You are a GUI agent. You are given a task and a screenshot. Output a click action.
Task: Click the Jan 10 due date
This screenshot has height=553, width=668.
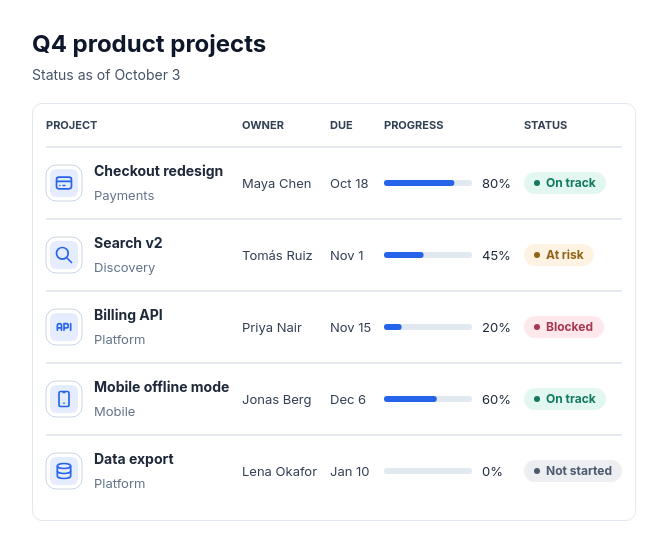[349, 472]
